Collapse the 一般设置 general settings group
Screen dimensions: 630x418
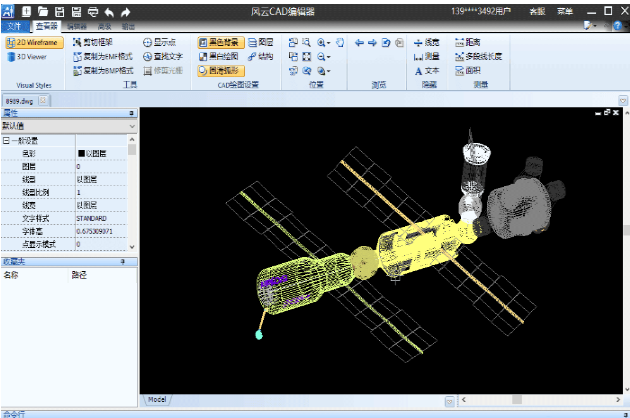pos(5,141)
